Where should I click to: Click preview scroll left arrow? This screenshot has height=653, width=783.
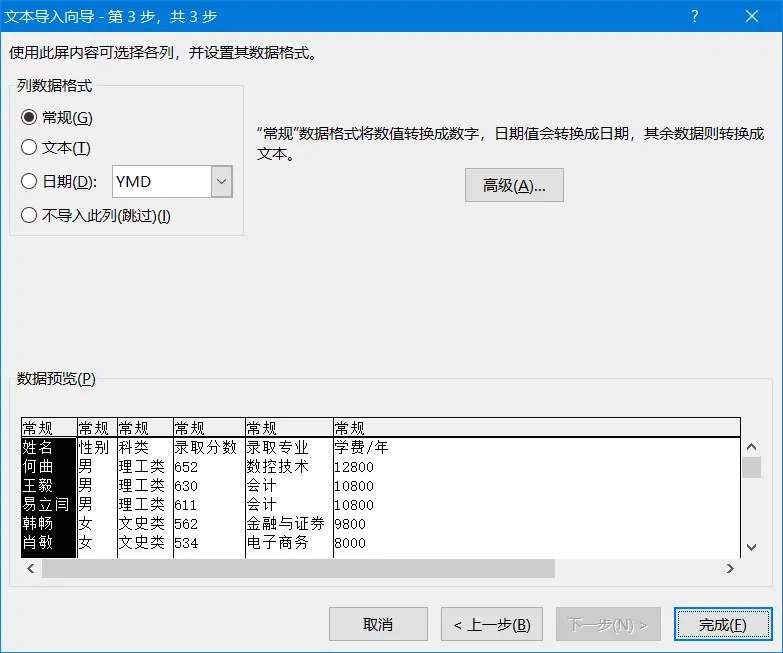pyautogui.click(x=31, y=569)
